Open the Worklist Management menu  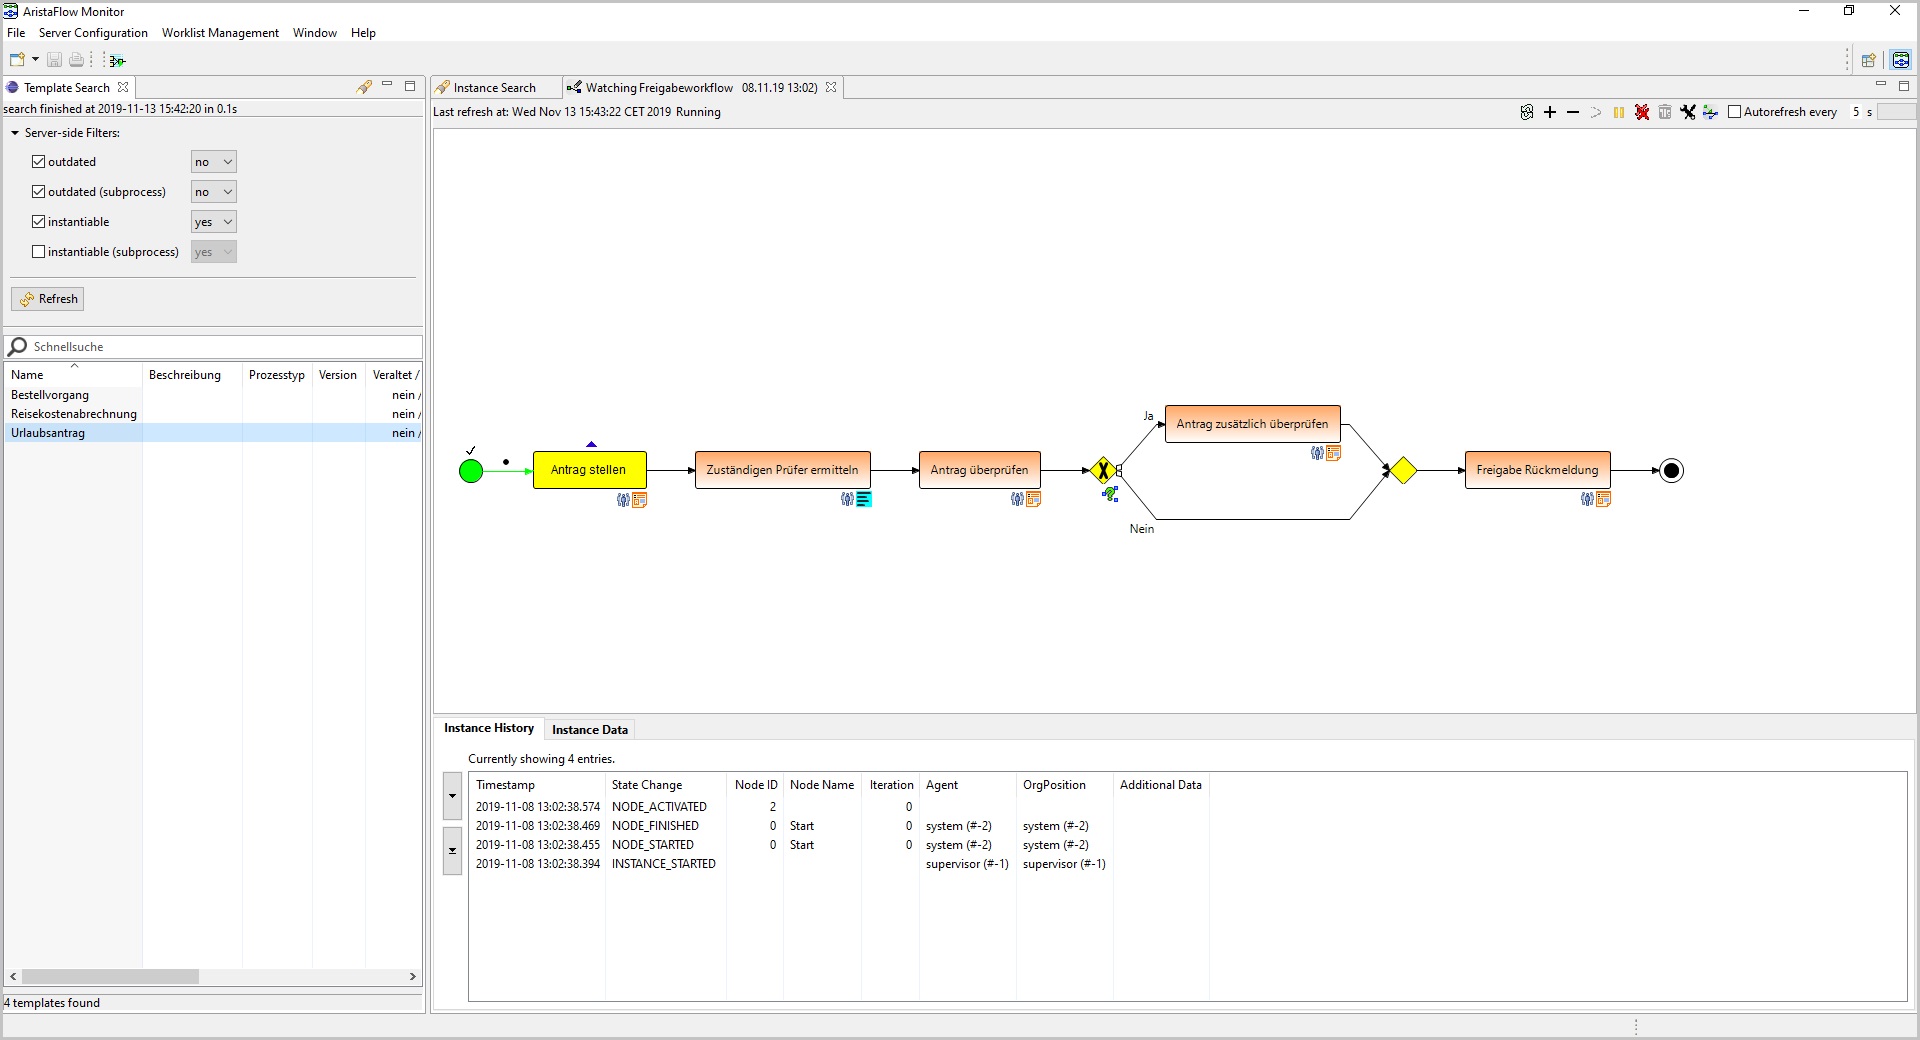click(x=220, y=33)
